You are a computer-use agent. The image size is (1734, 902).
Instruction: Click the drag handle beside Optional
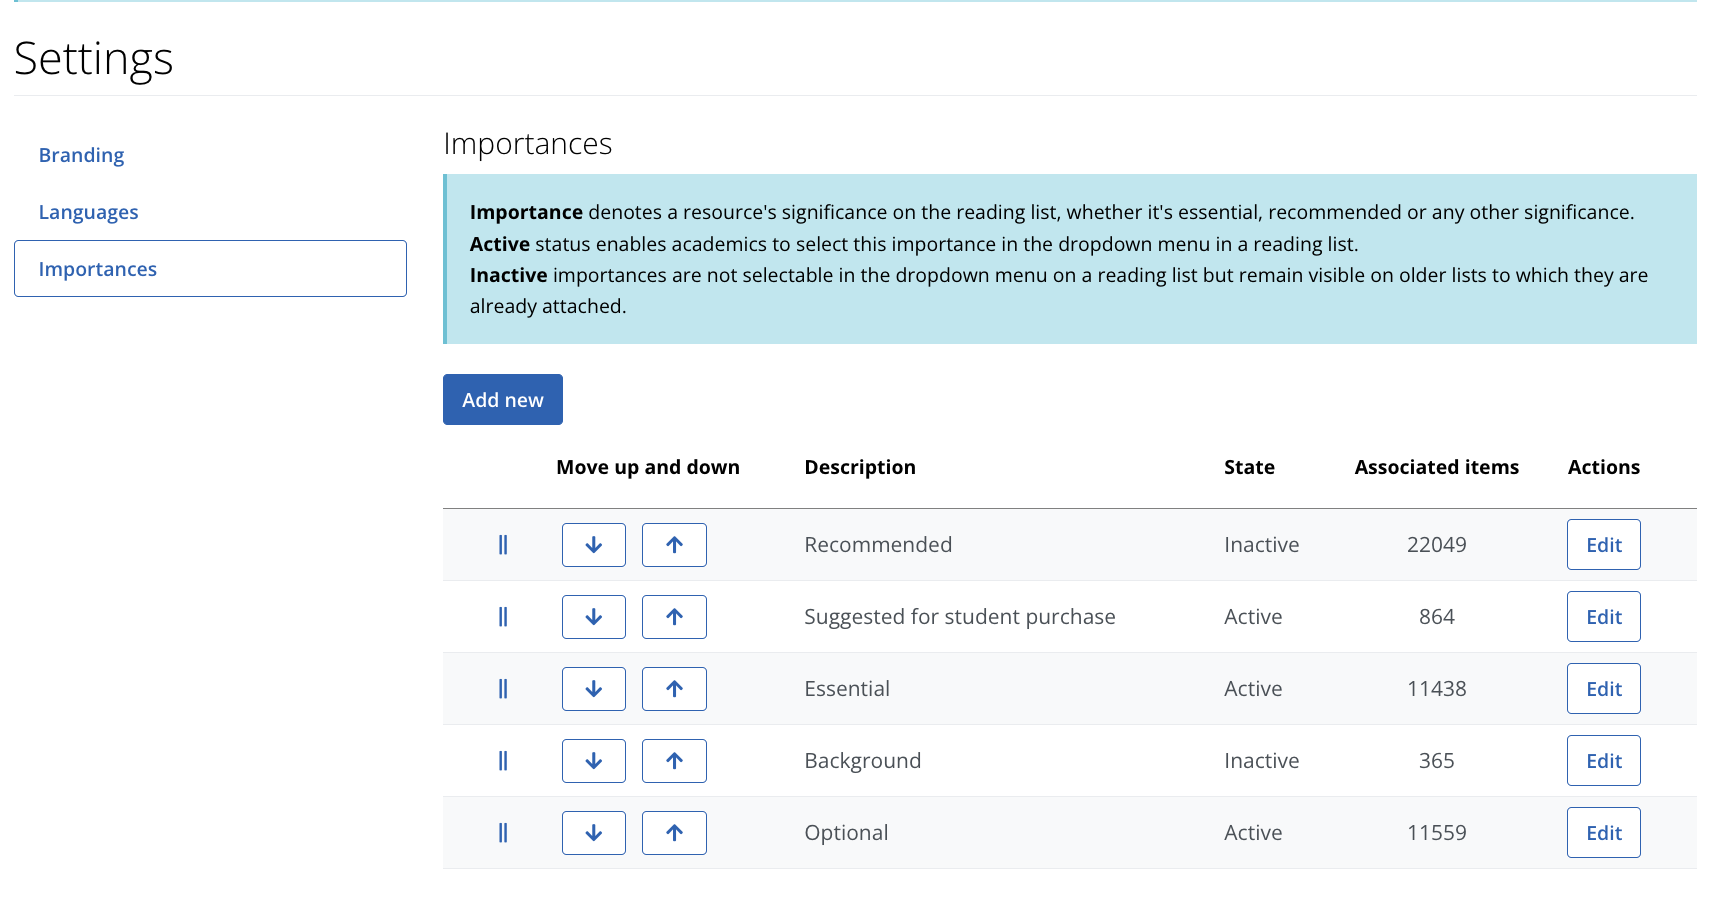coord(502,832)
